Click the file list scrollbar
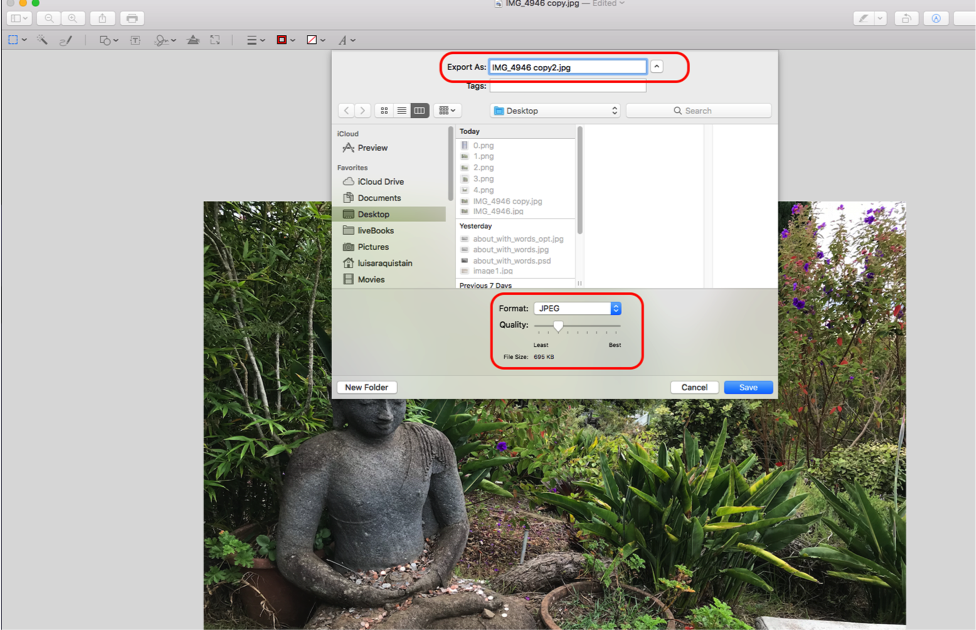 580,181
